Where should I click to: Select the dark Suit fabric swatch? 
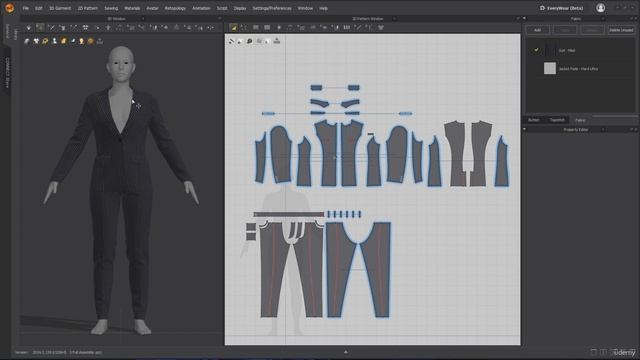coord(550,50)
